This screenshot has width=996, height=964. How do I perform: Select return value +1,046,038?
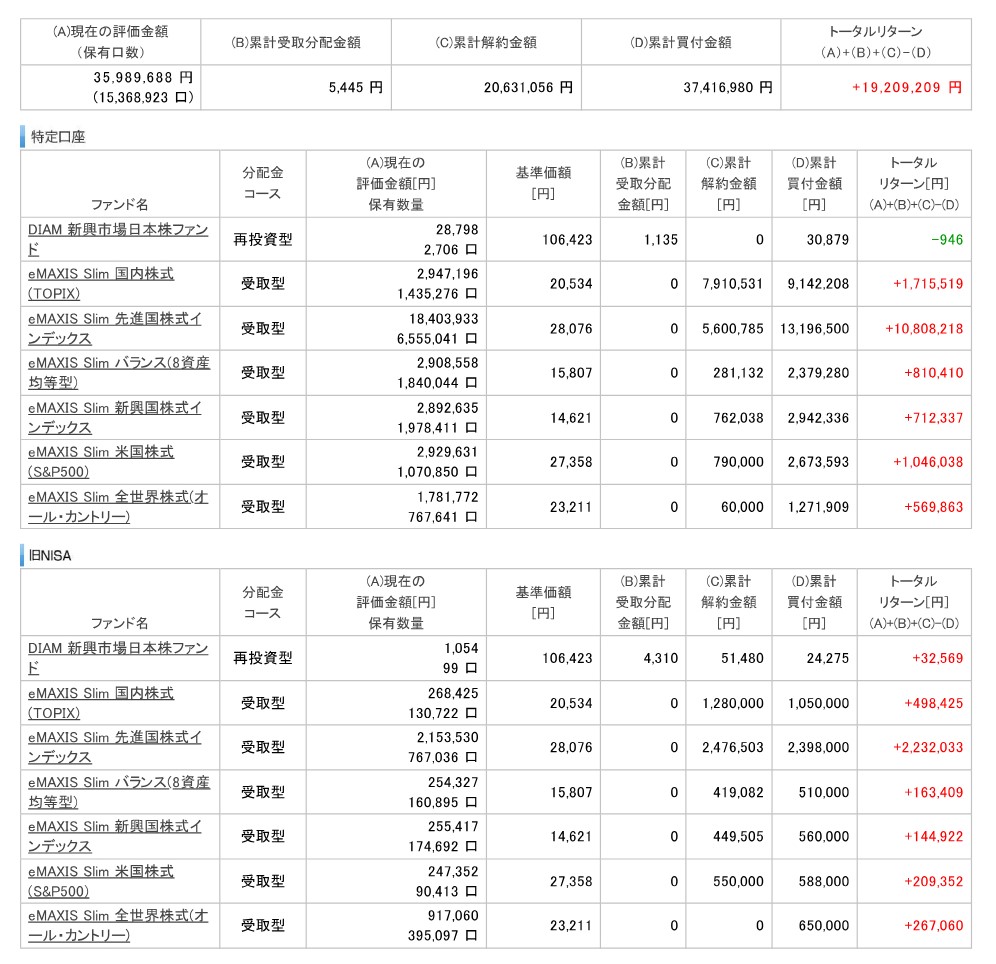click(928, 462)
